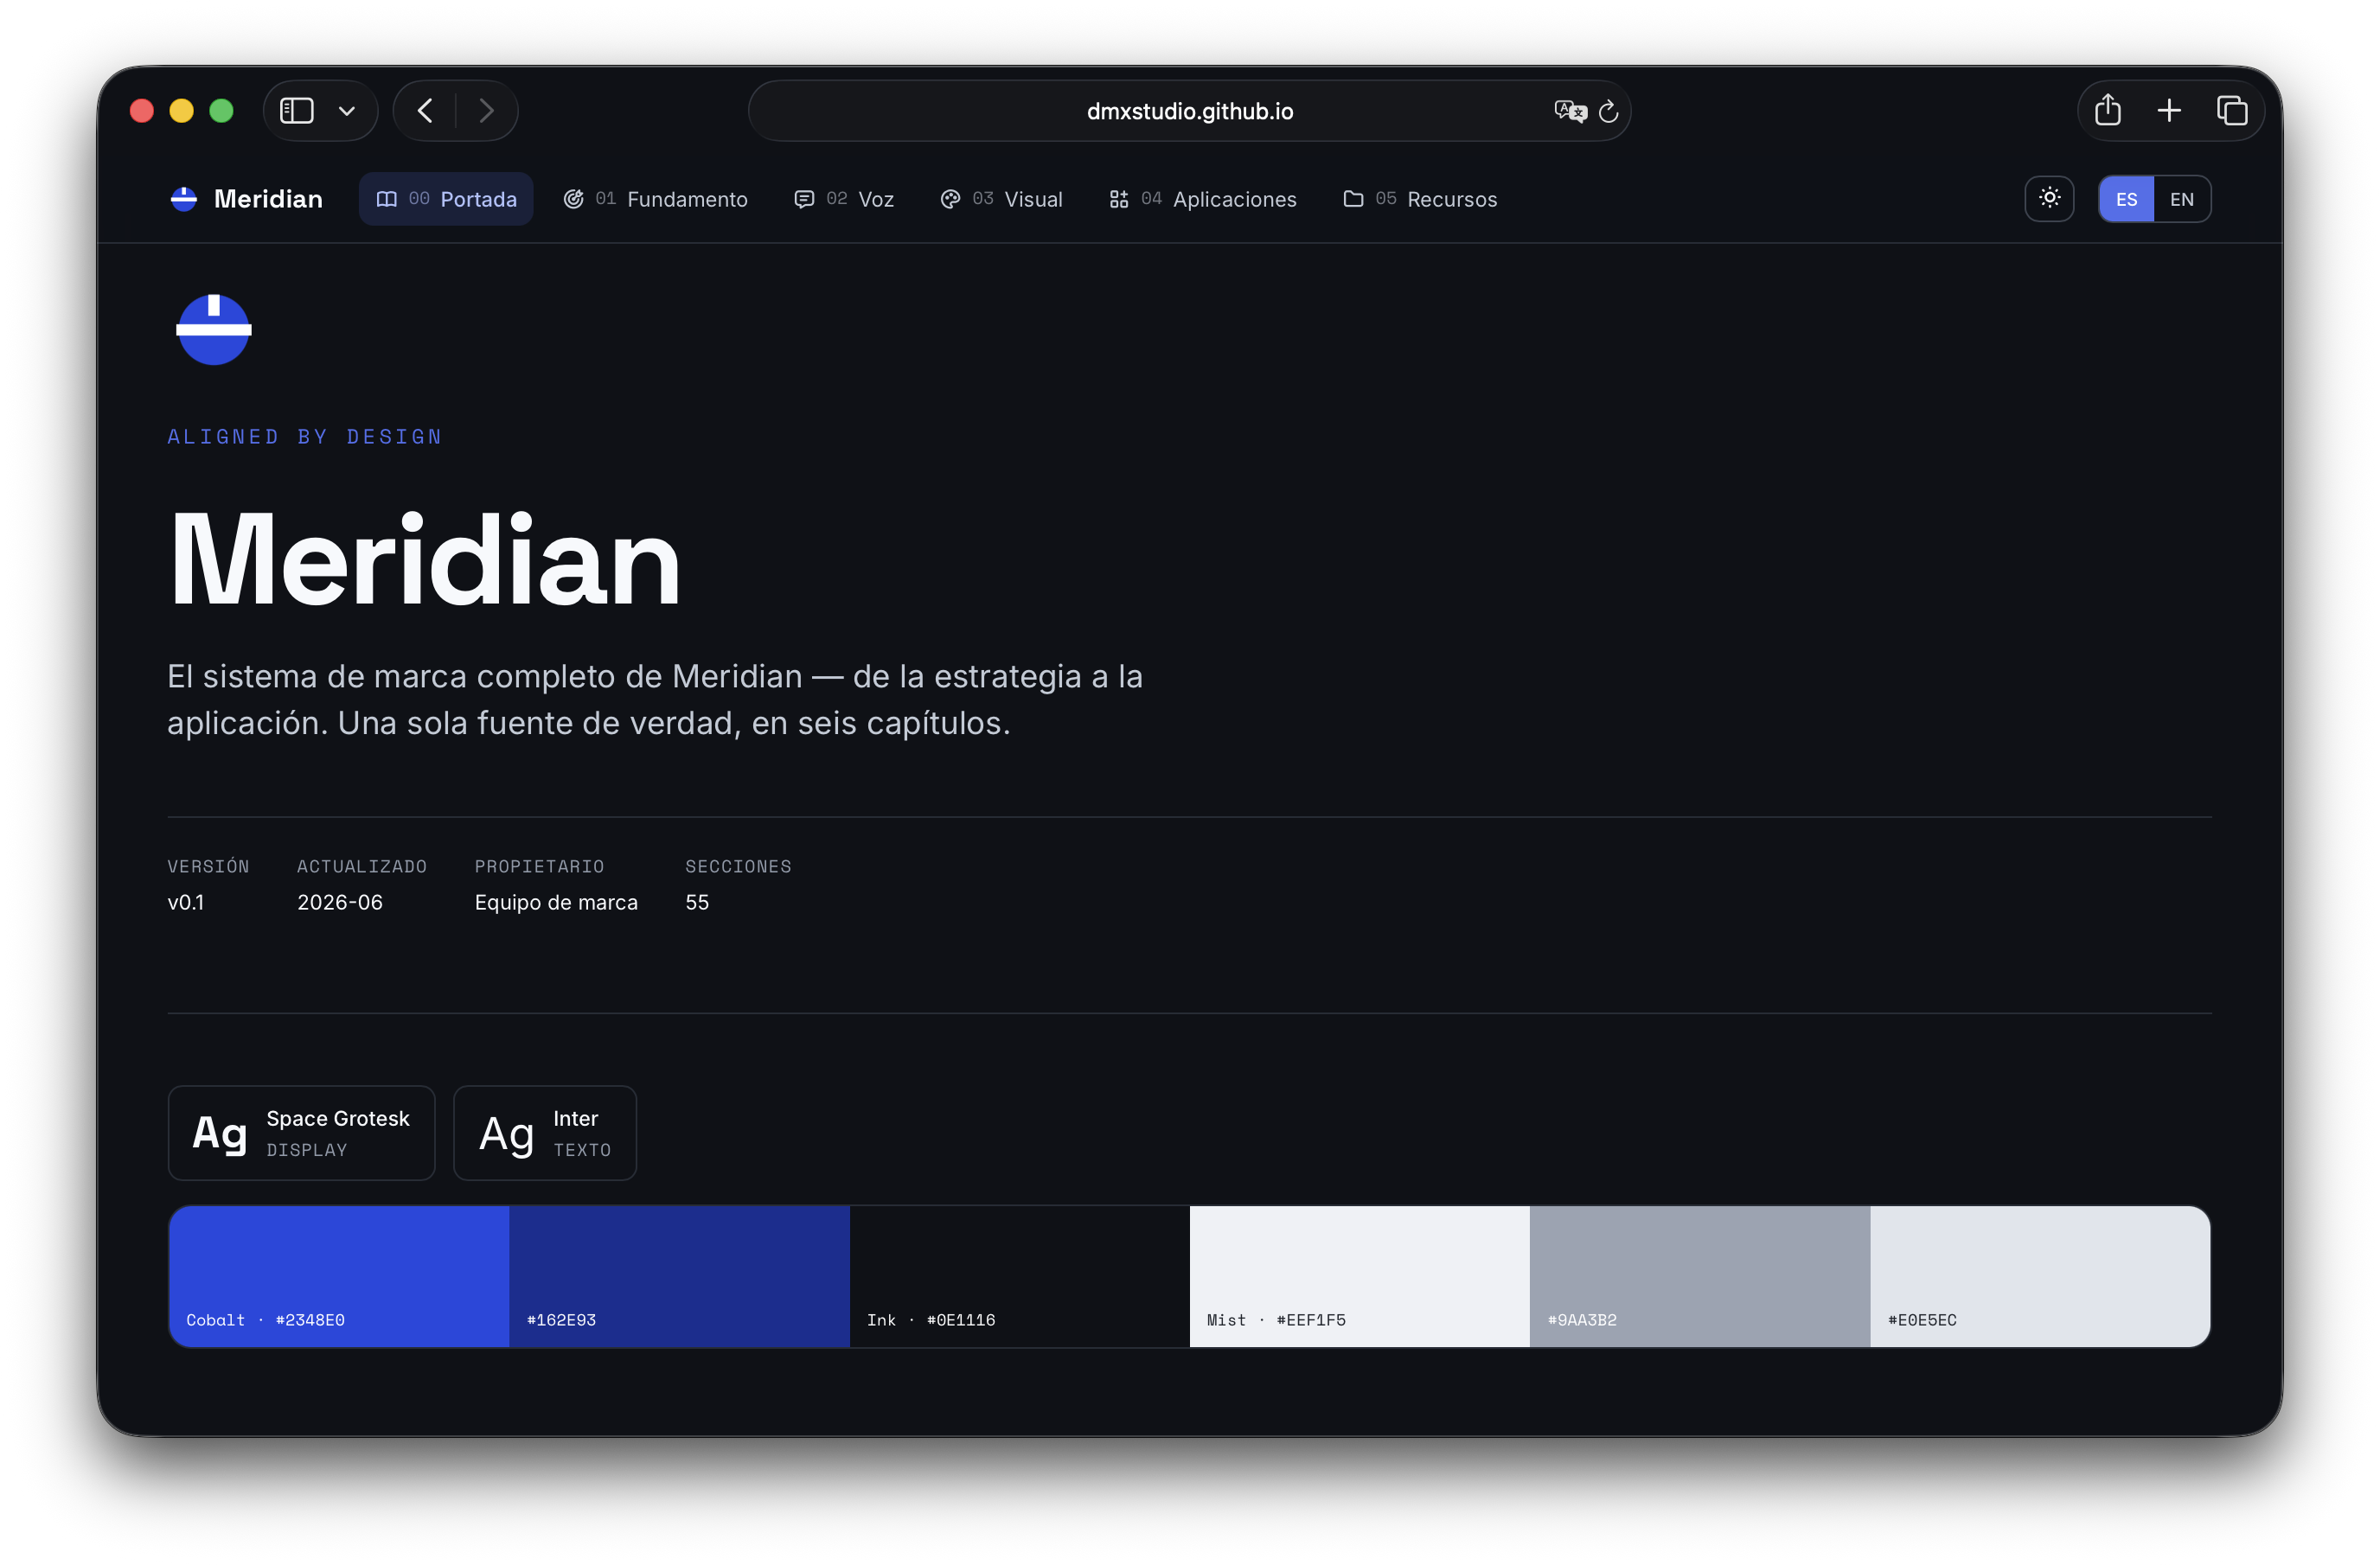Click the dmxstudio.github.io address bar

click(x=1189, y=111)
